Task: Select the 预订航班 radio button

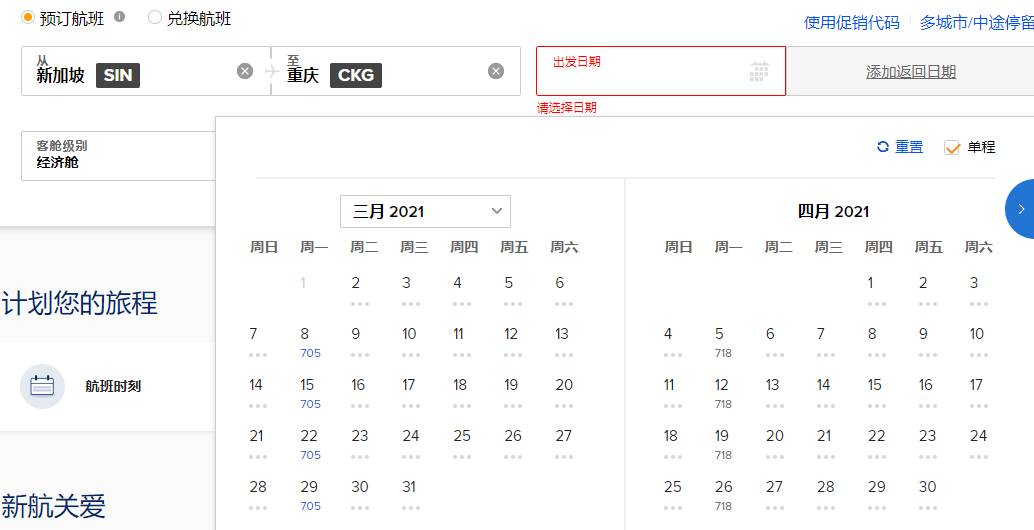Action: [x=28, y=18]
